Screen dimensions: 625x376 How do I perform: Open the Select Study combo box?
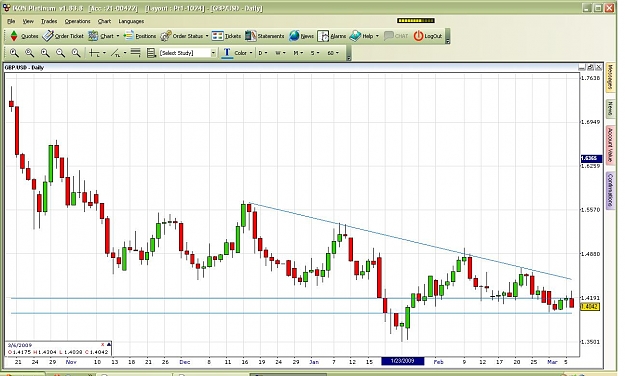(x=188, y=53)
